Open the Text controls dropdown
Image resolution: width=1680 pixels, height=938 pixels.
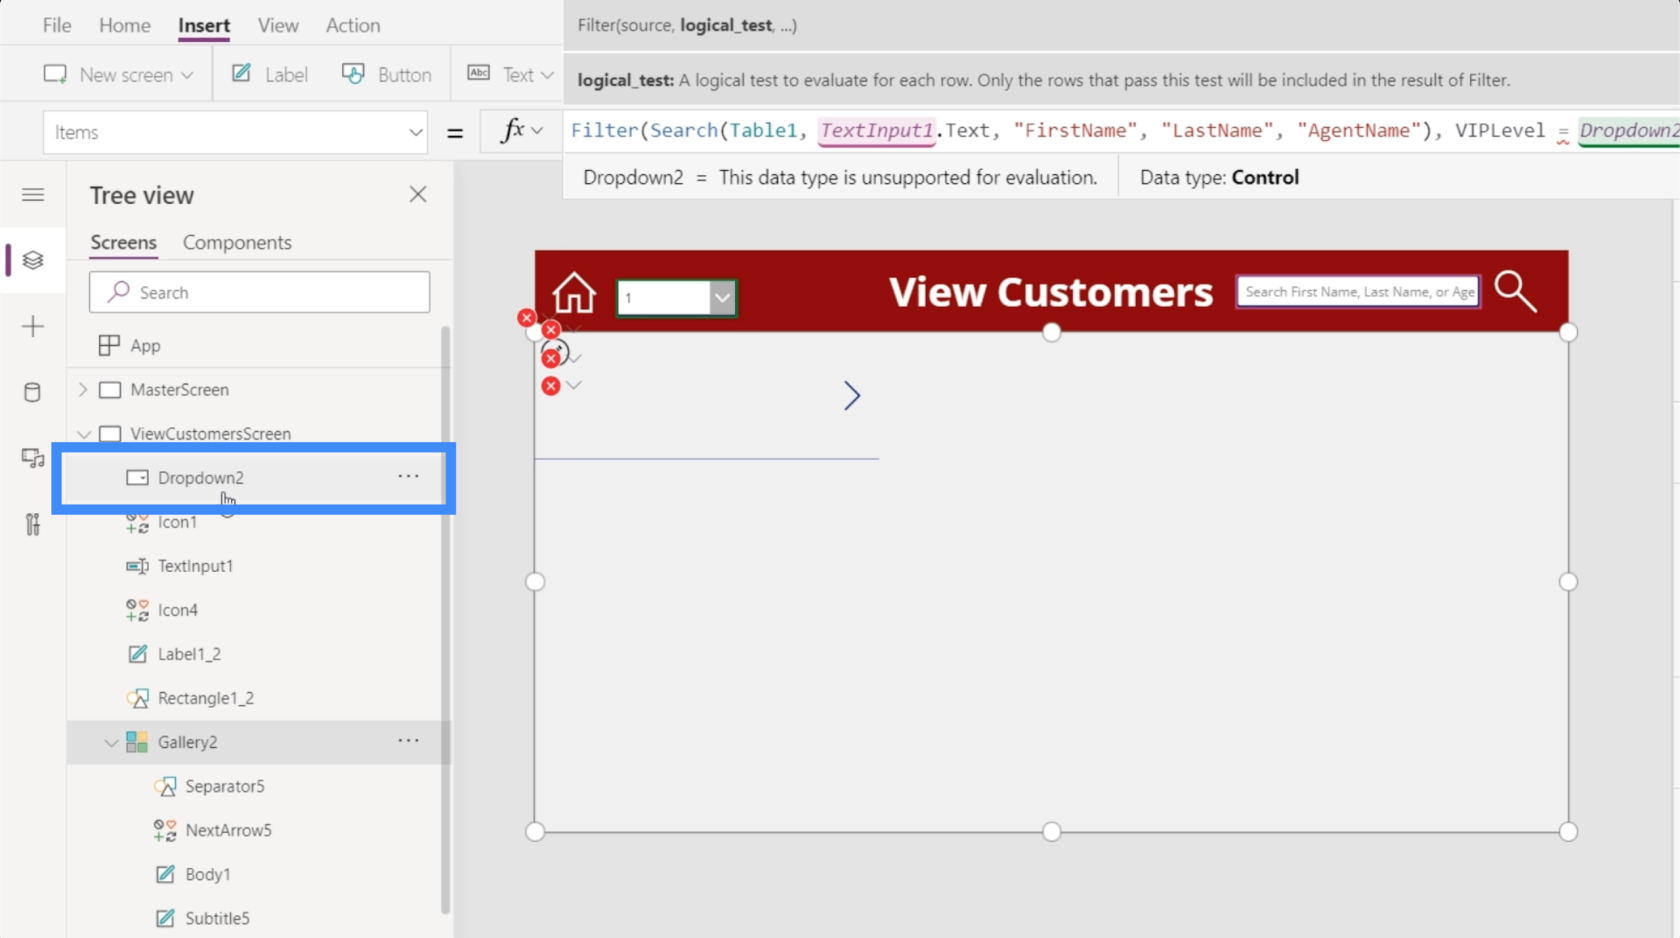pyautogui.click(x=510, y=75)
